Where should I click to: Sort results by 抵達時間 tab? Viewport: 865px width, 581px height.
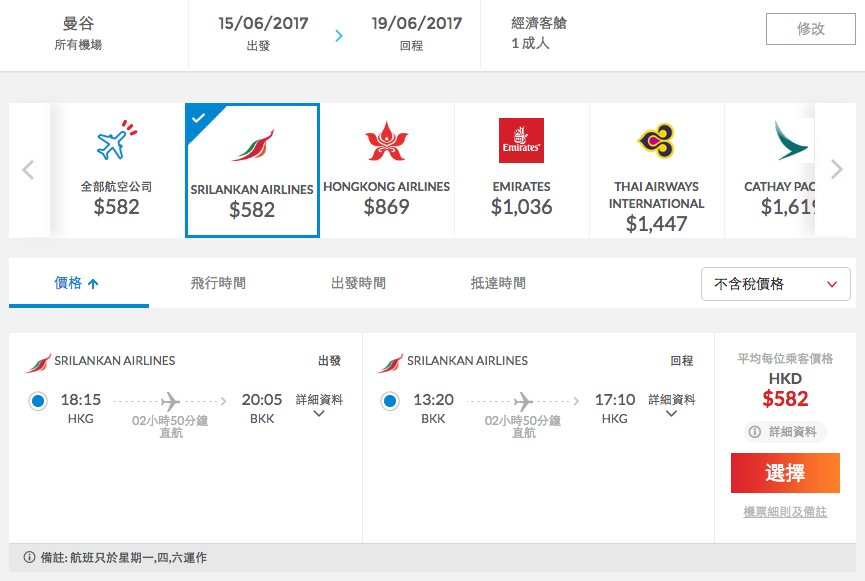498,283
